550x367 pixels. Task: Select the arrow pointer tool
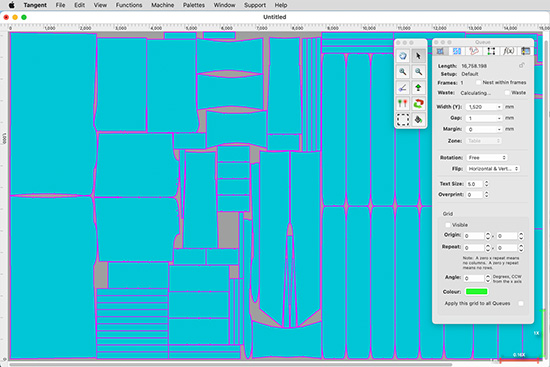(418, 56)
